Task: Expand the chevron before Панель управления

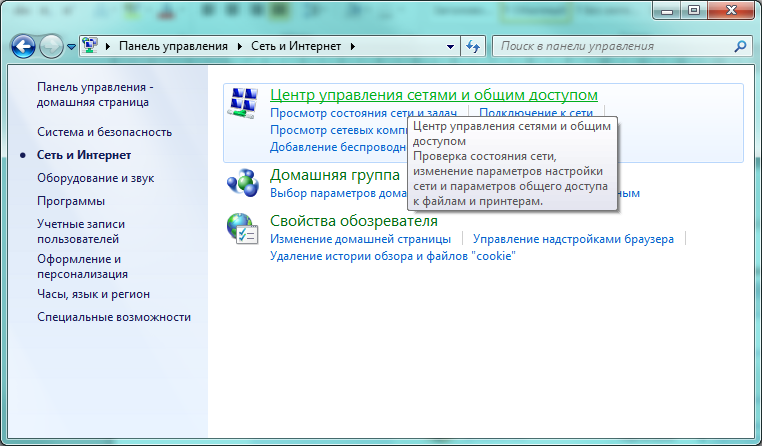Action: pyautogui.click(x=108, y=46)
